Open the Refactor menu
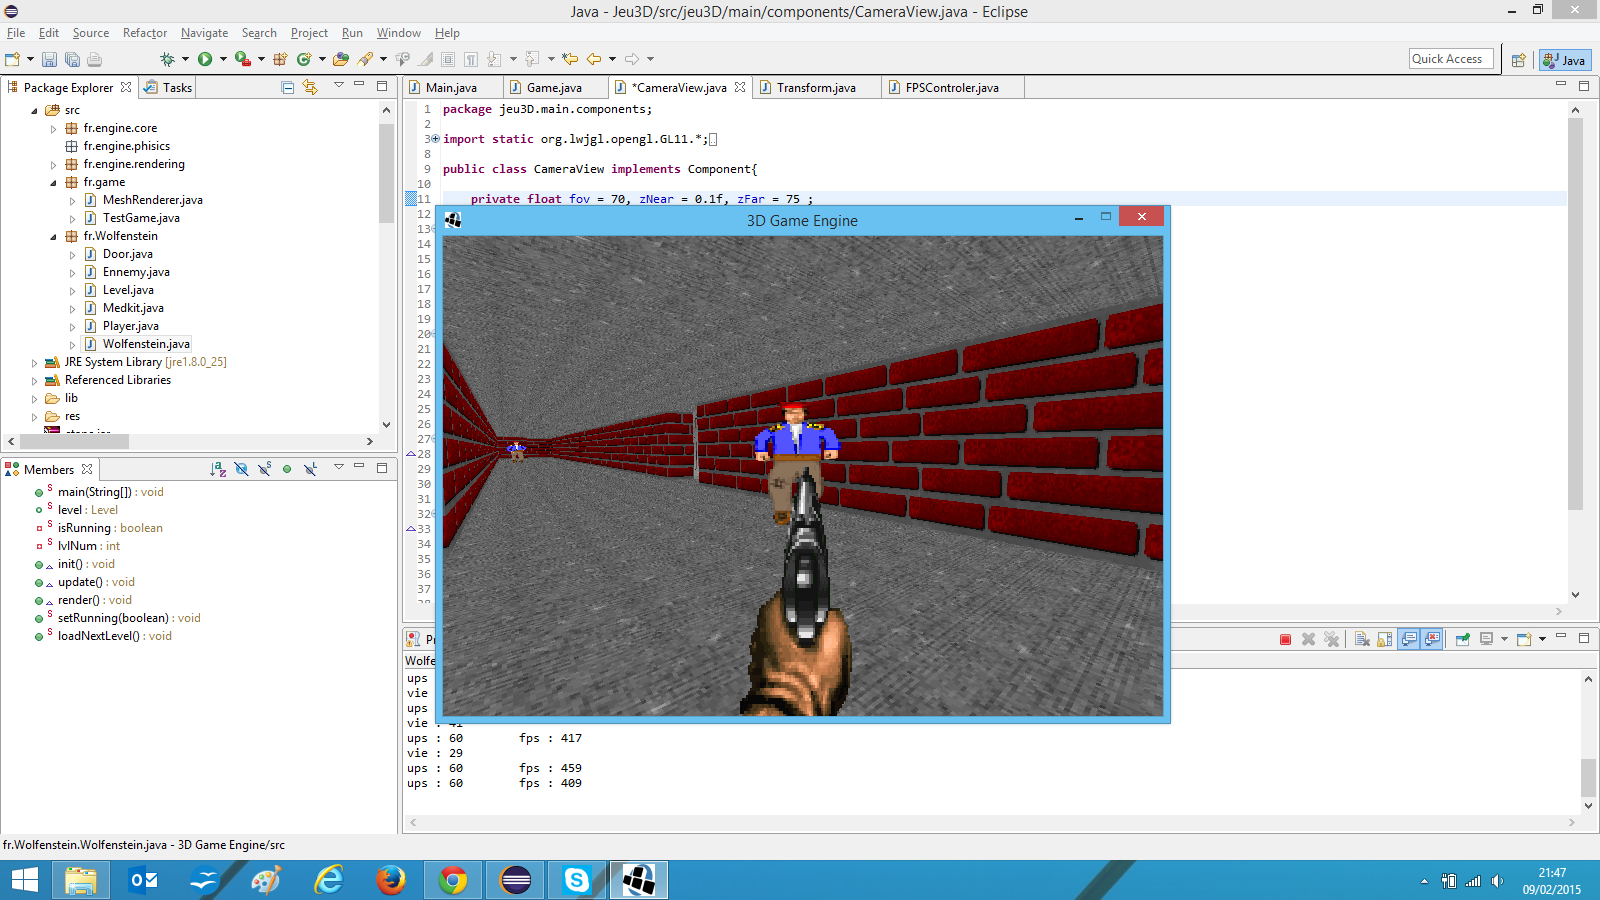 144,33
